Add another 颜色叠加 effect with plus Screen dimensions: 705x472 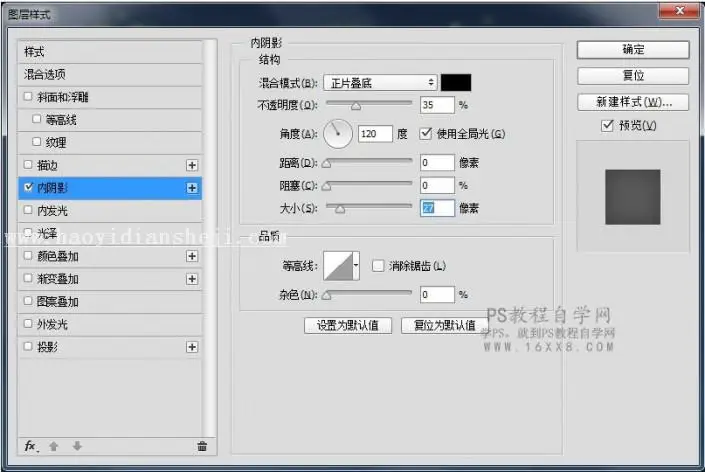tap(192, 256)
